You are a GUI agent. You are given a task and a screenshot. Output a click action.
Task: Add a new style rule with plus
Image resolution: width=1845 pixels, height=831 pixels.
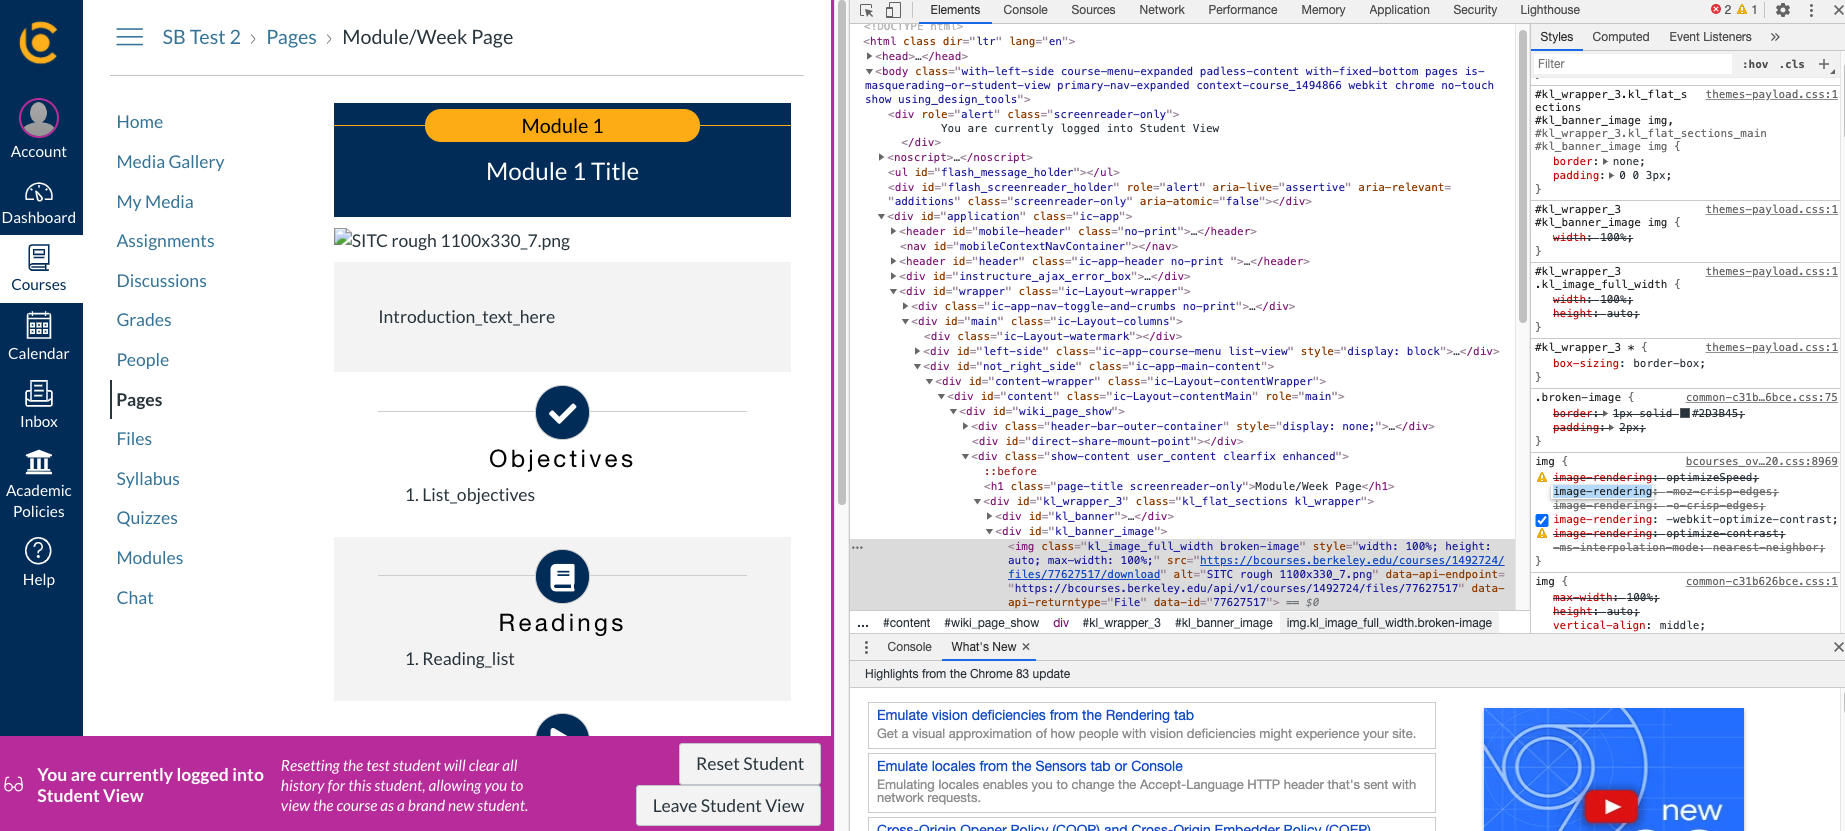pyautogui.click(x=1824, y=64)
